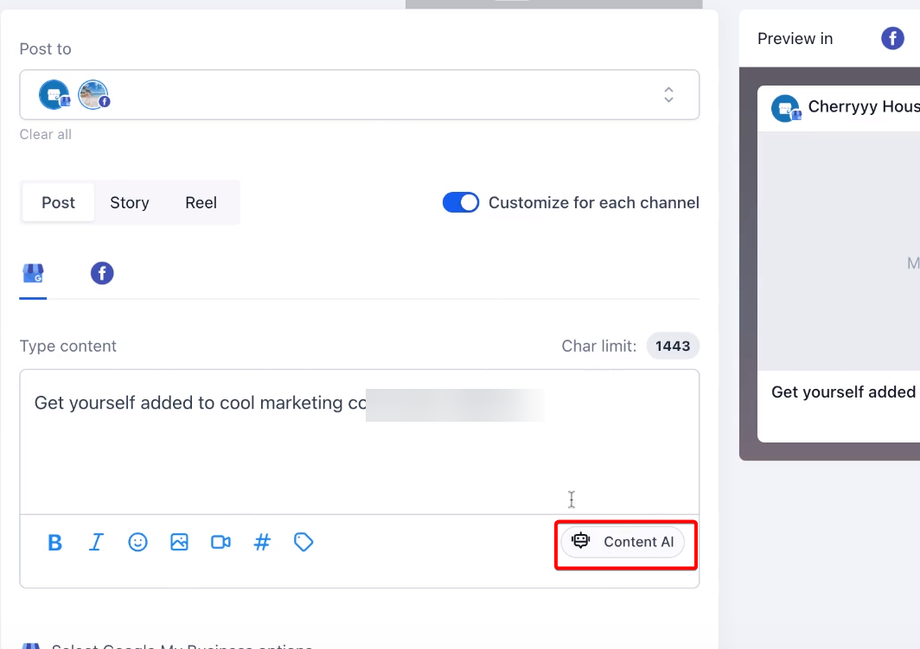Open the emoji picker icon
920x649 pixels.
pos(138,542)
